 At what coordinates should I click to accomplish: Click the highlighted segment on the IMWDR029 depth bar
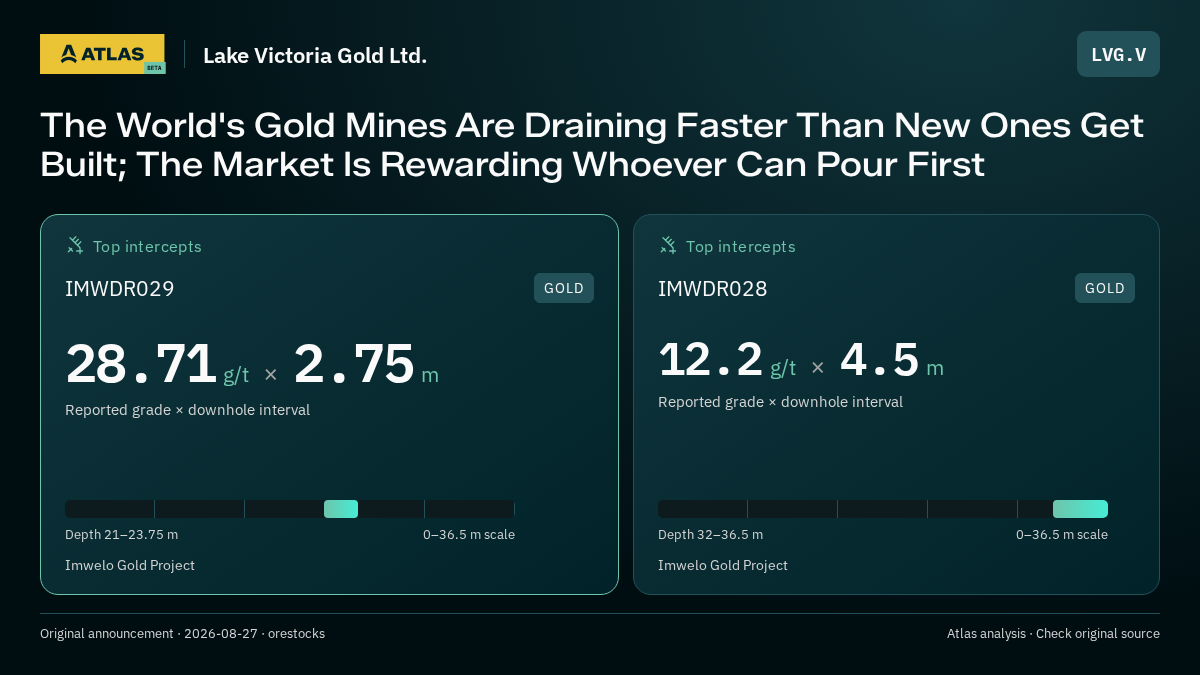(x=341, y=509)
